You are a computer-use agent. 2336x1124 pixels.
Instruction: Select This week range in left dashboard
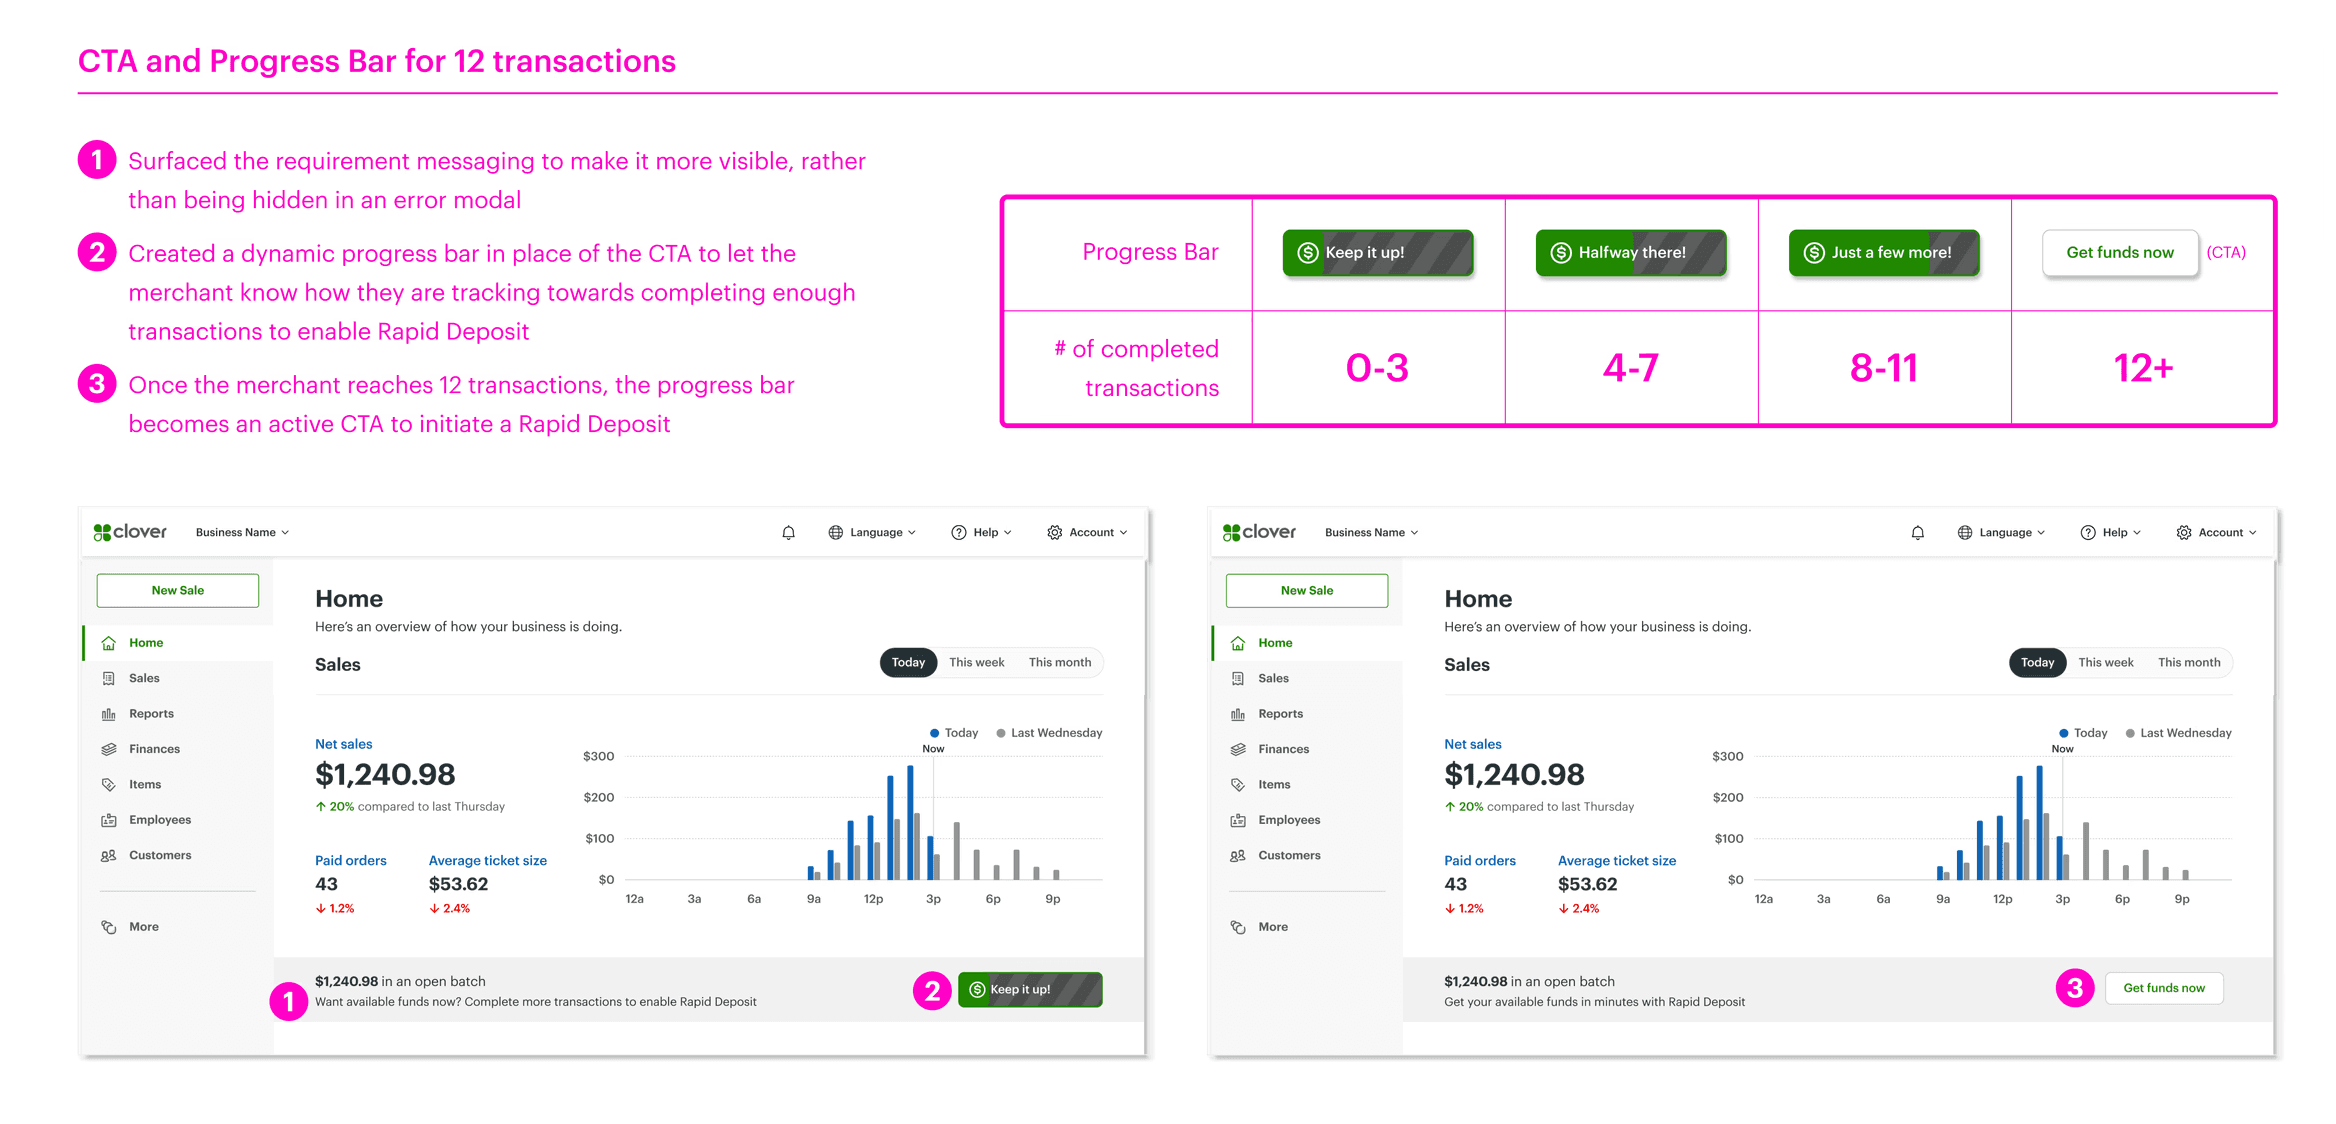click(977, 662)
